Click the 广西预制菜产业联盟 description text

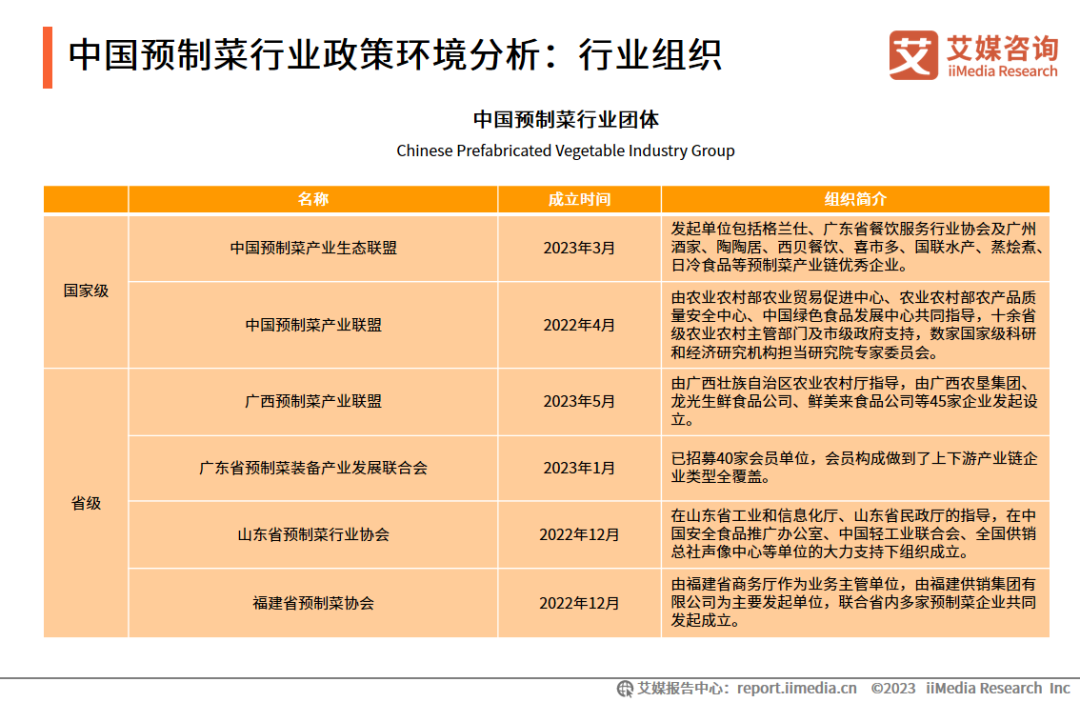(848, 402)
